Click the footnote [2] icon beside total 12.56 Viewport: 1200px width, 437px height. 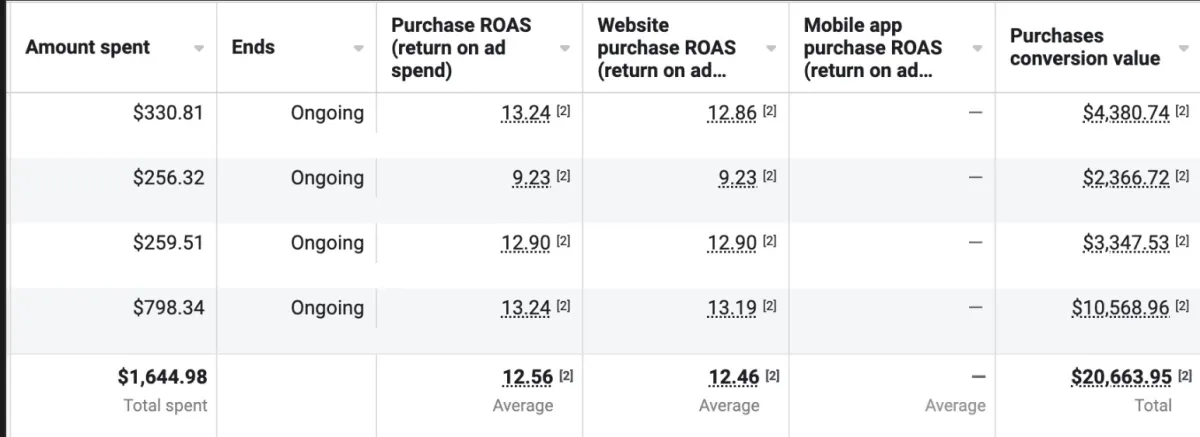point(566,376)
